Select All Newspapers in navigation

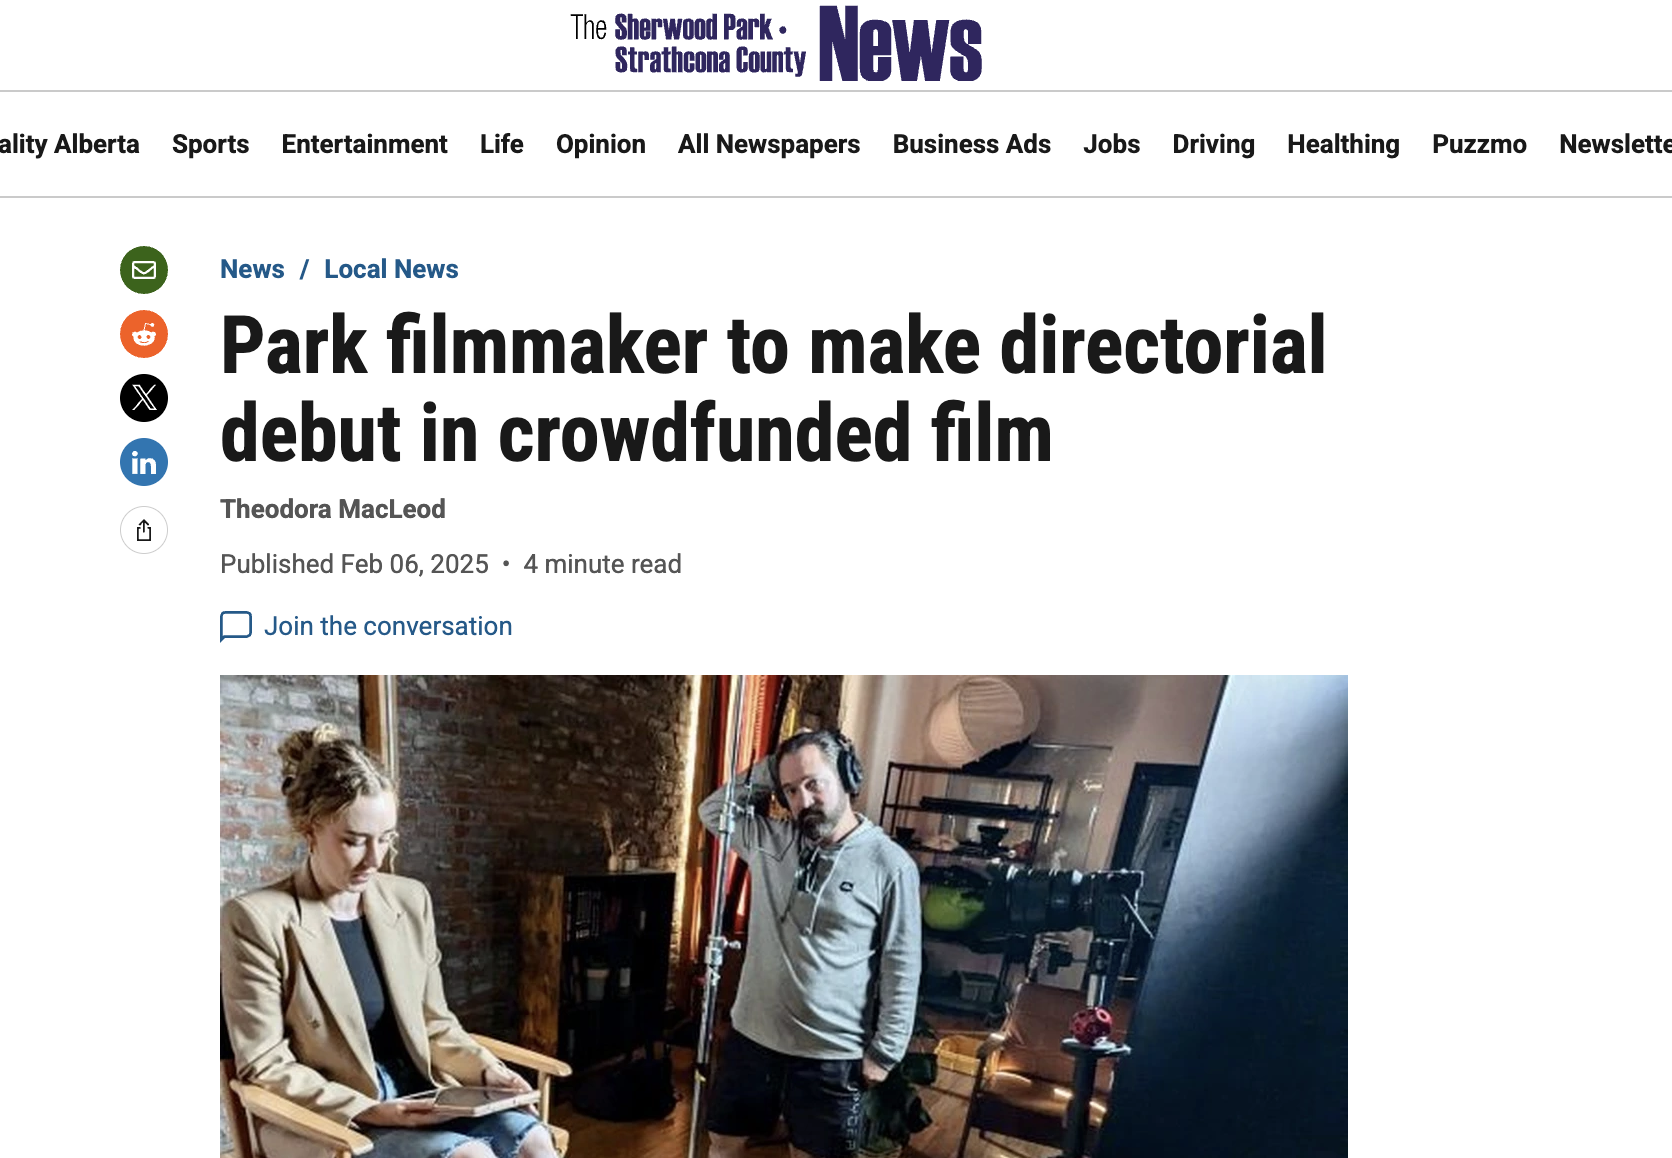769,144
